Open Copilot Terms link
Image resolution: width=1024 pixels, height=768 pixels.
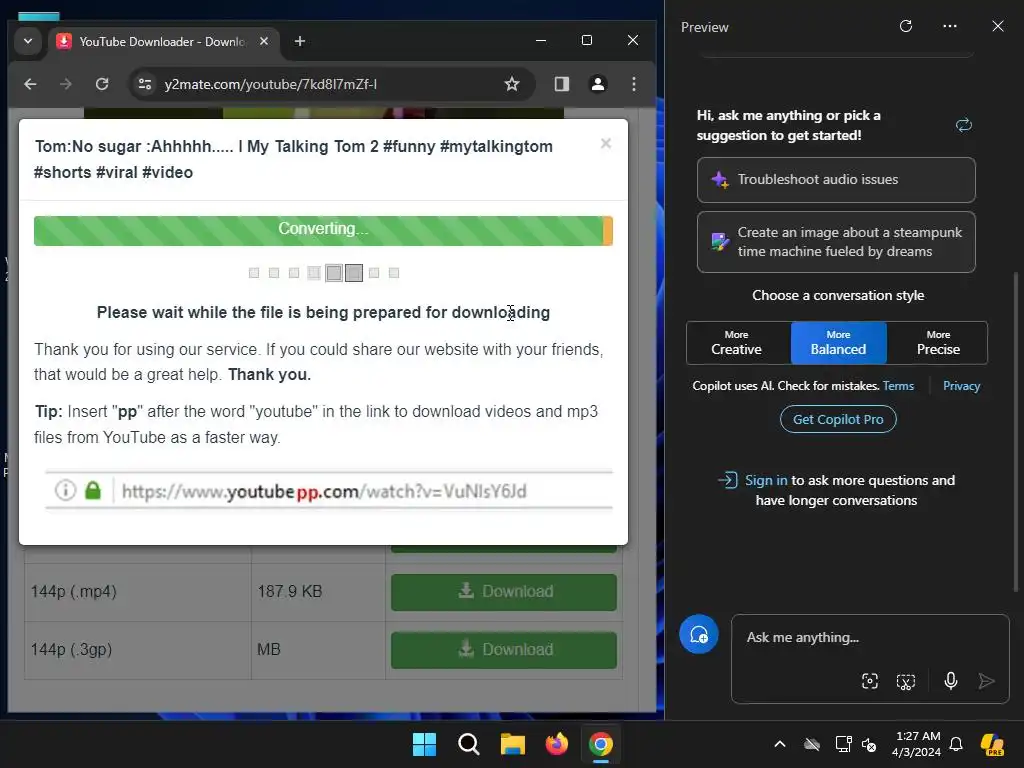[x=898, y=386]
